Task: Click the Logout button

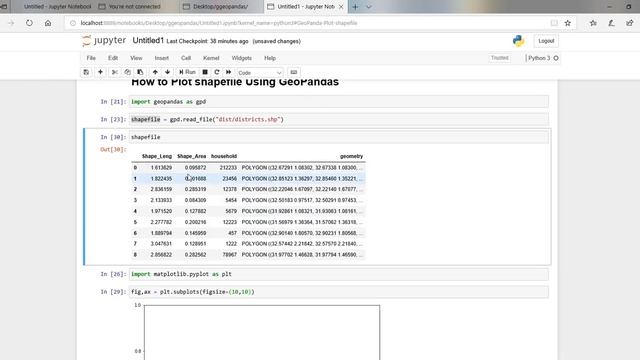Action: click(546, 41)
